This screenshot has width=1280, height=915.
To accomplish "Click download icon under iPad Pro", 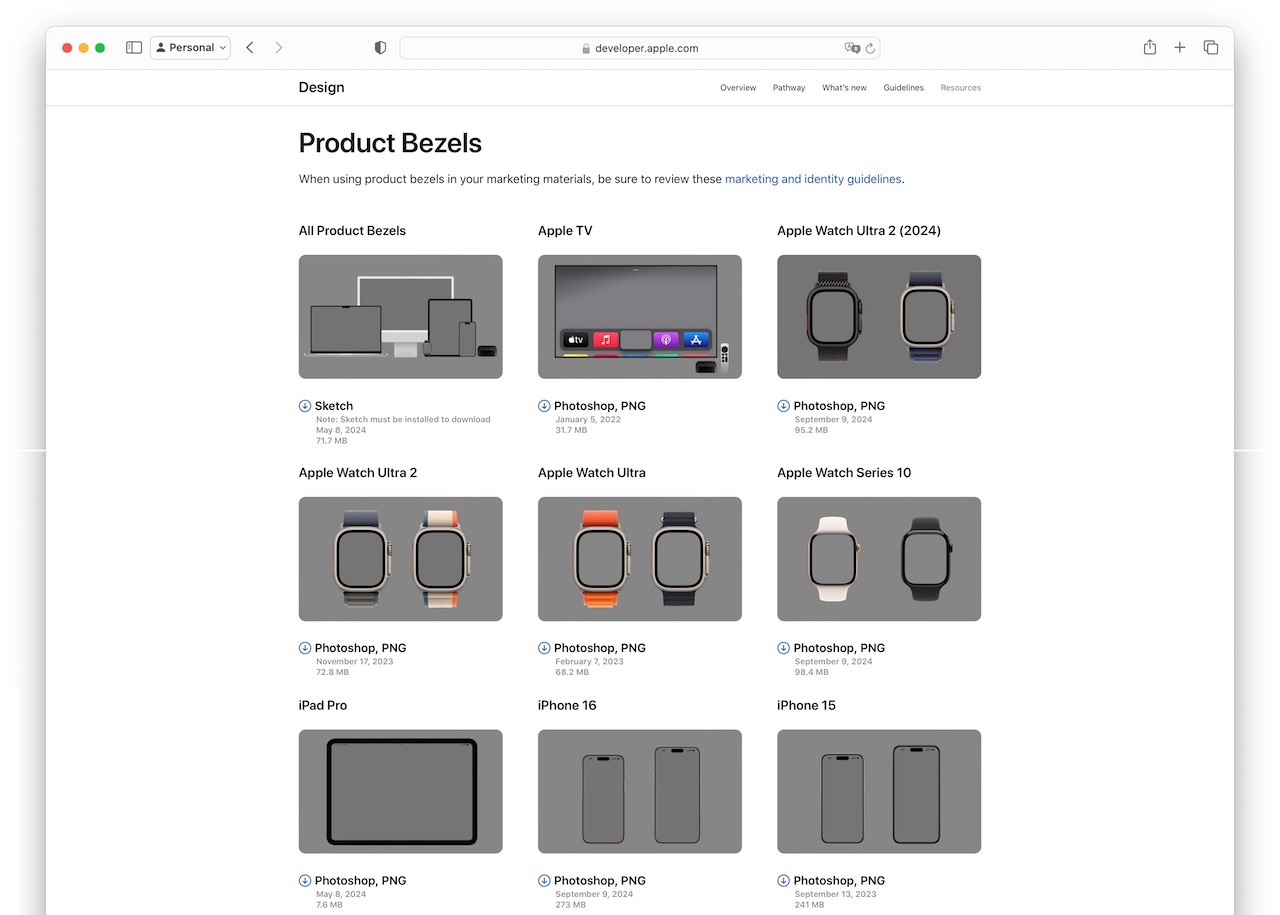I will [x=305, y=881].
